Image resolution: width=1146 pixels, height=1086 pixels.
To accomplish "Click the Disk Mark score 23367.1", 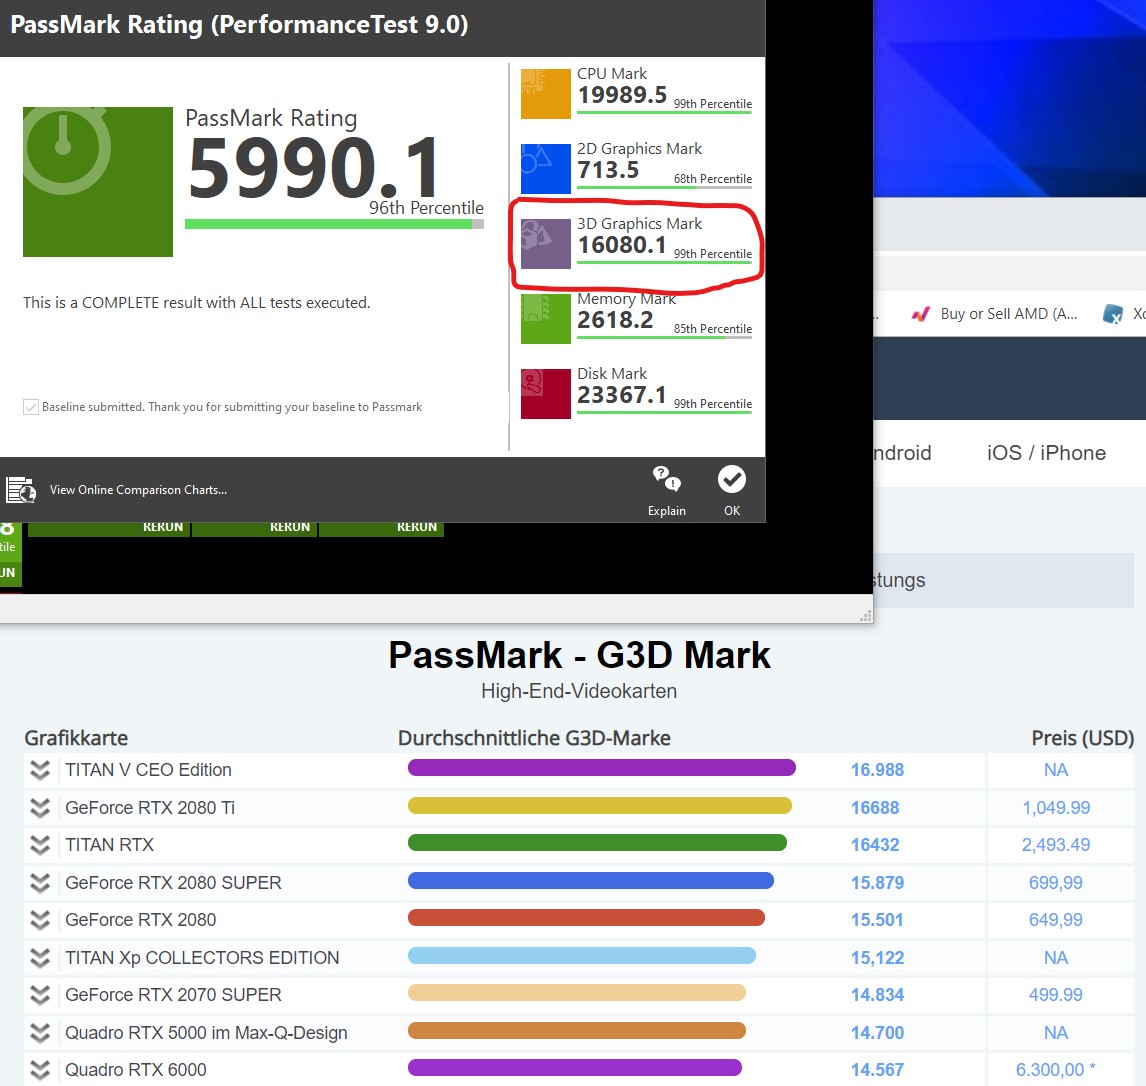I will (x=622, y=395).
